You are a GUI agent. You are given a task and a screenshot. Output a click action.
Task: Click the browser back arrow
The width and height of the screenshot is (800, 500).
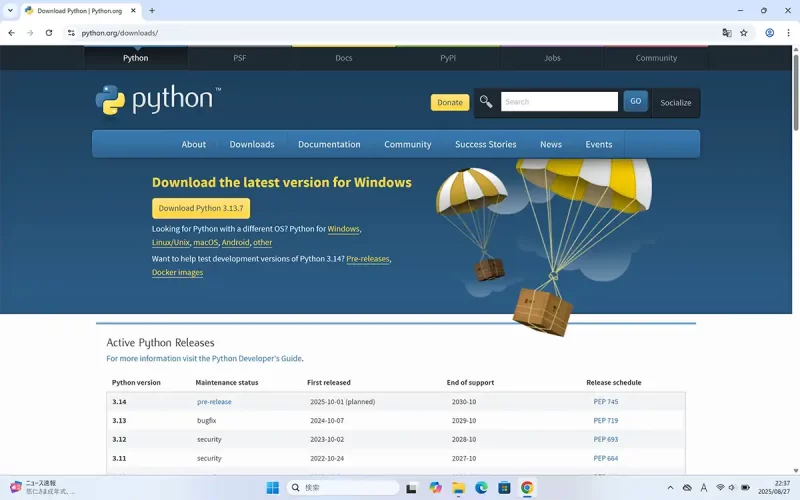pyautogui.click(x=11, y=33)
